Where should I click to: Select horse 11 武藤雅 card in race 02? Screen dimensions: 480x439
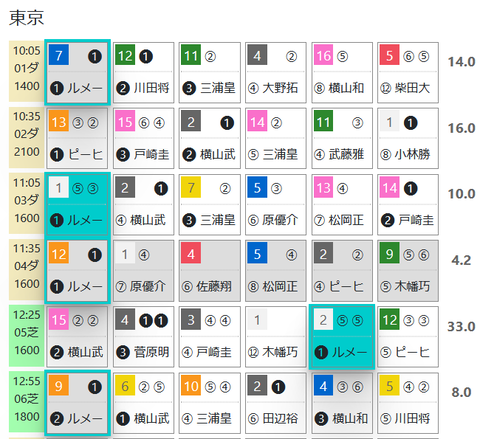tap(342, 138)
